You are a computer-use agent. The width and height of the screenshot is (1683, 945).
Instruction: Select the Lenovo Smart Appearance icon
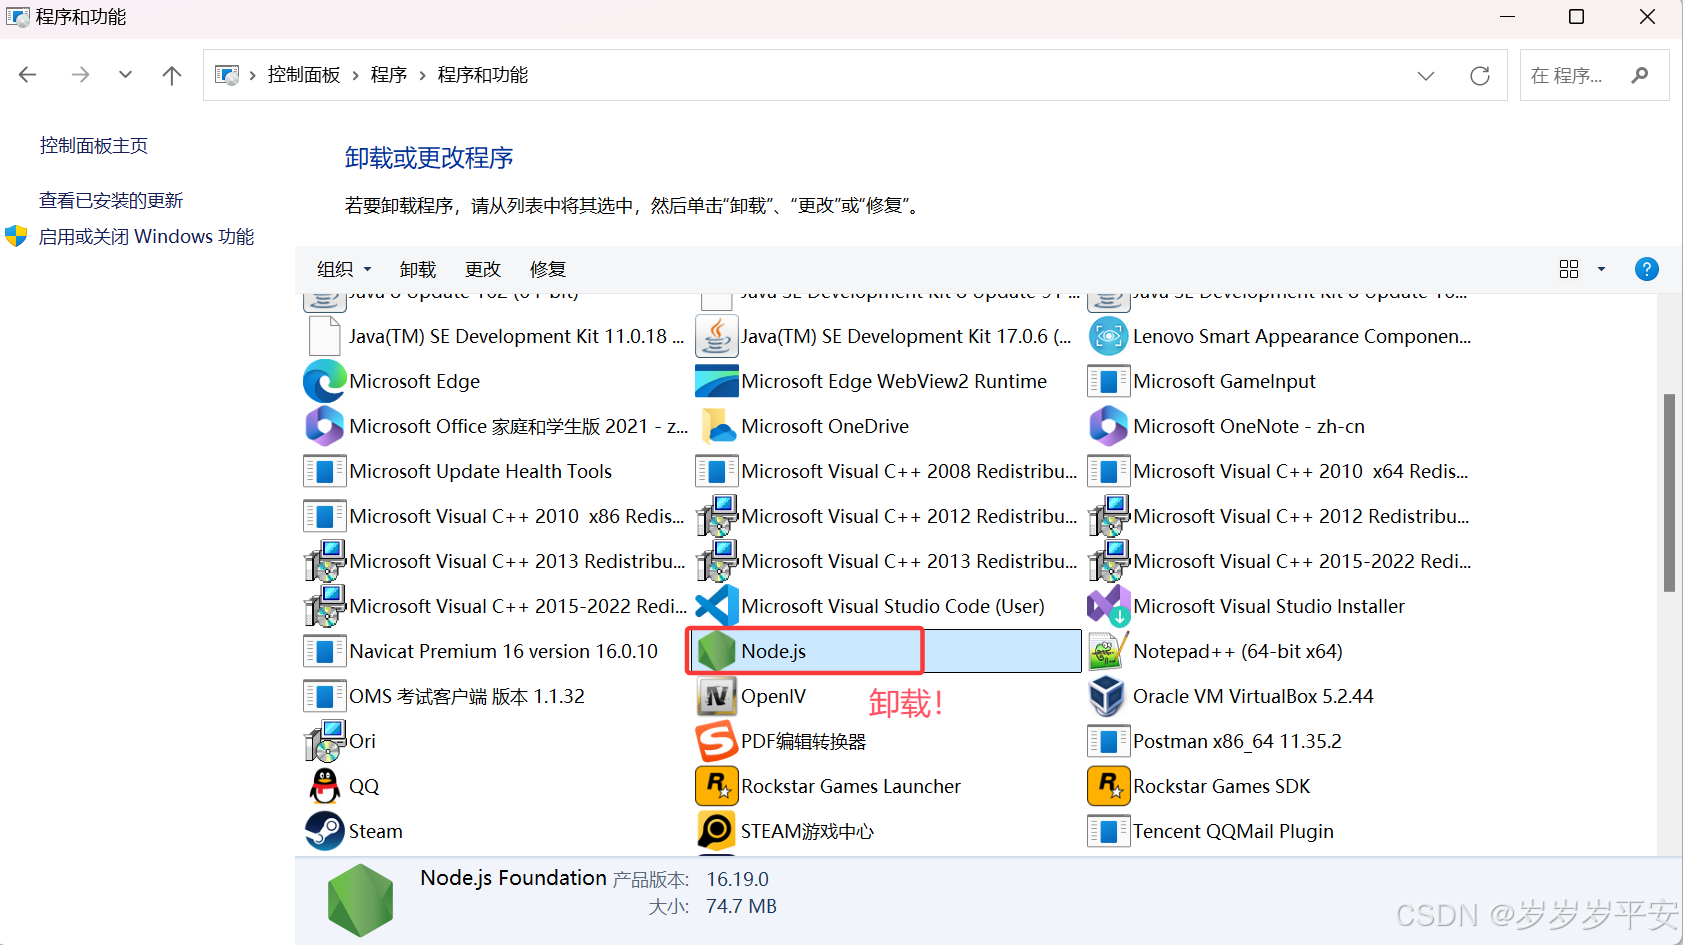(1108, 336)
